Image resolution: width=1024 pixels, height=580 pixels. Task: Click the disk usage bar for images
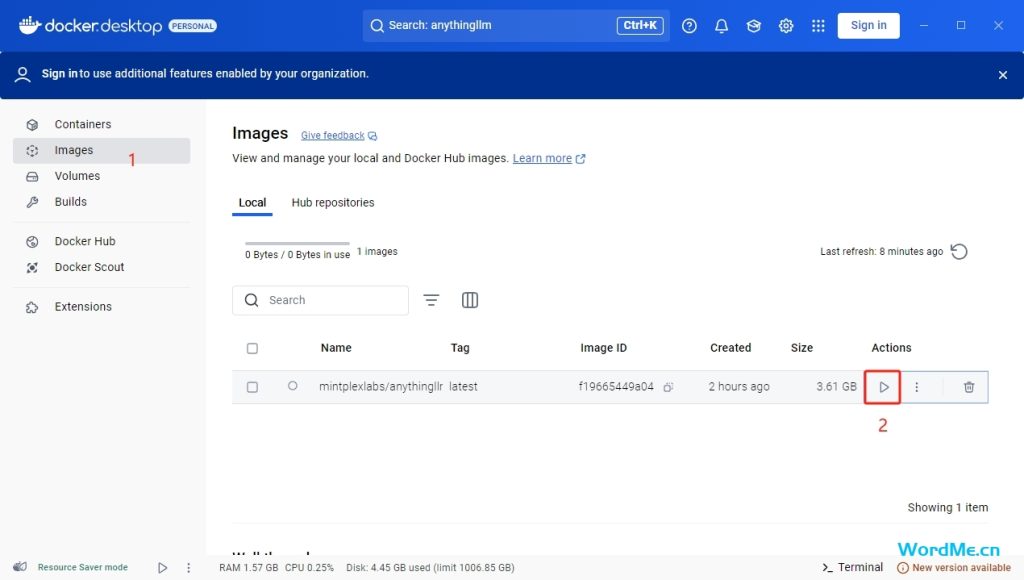click(297, 244)
